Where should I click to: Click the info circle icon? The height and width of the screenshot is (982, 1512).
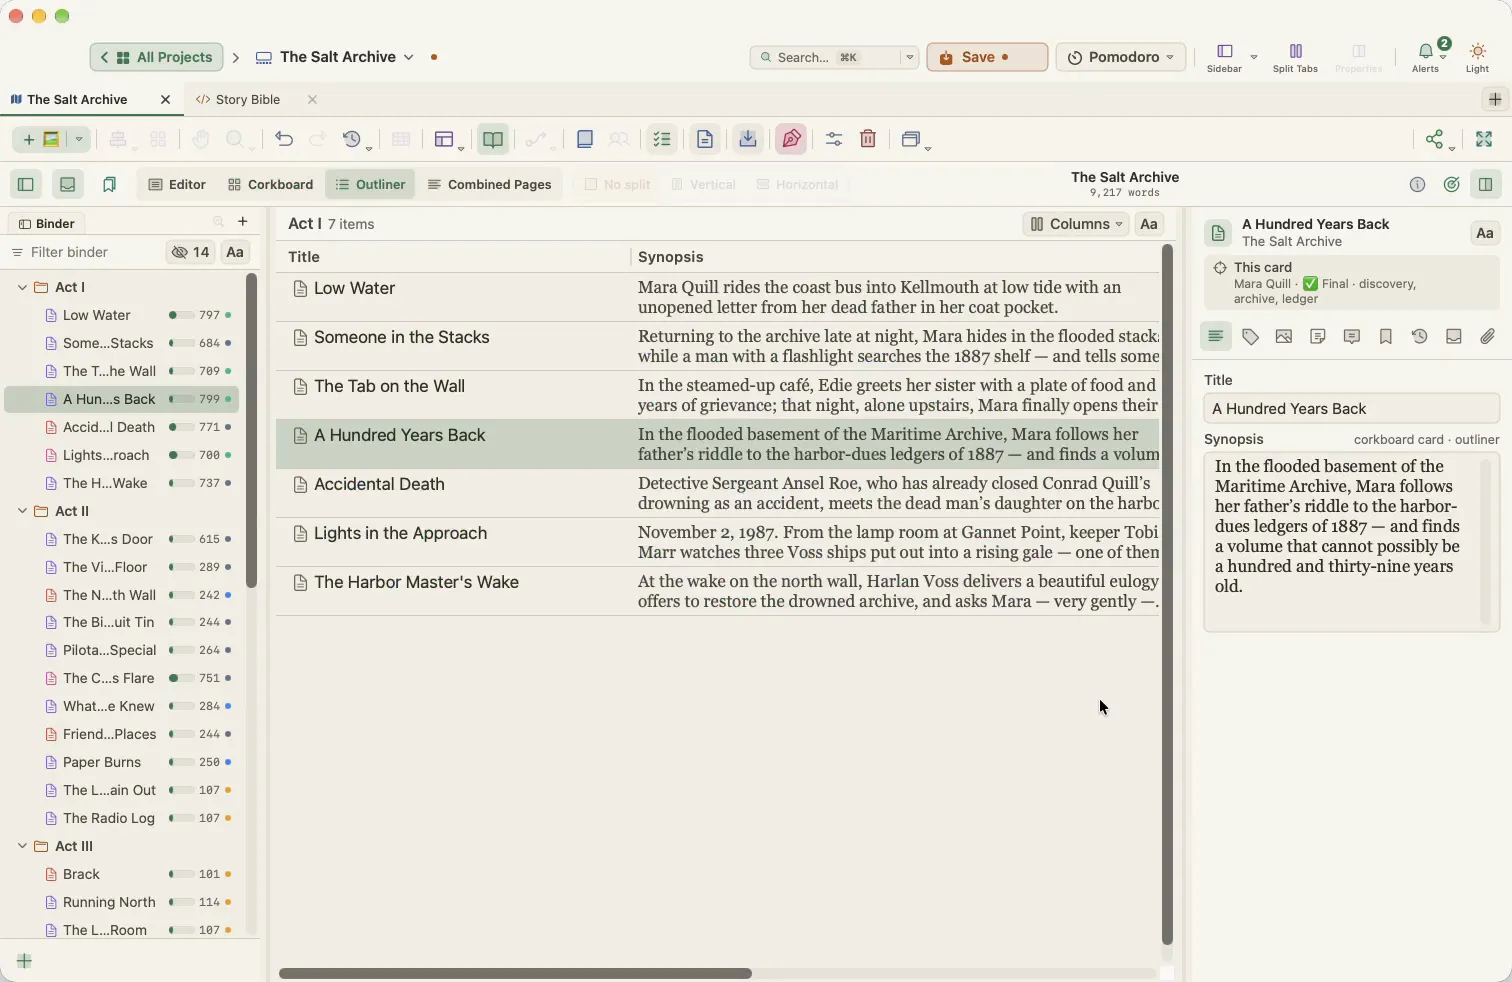[1417, 185]
